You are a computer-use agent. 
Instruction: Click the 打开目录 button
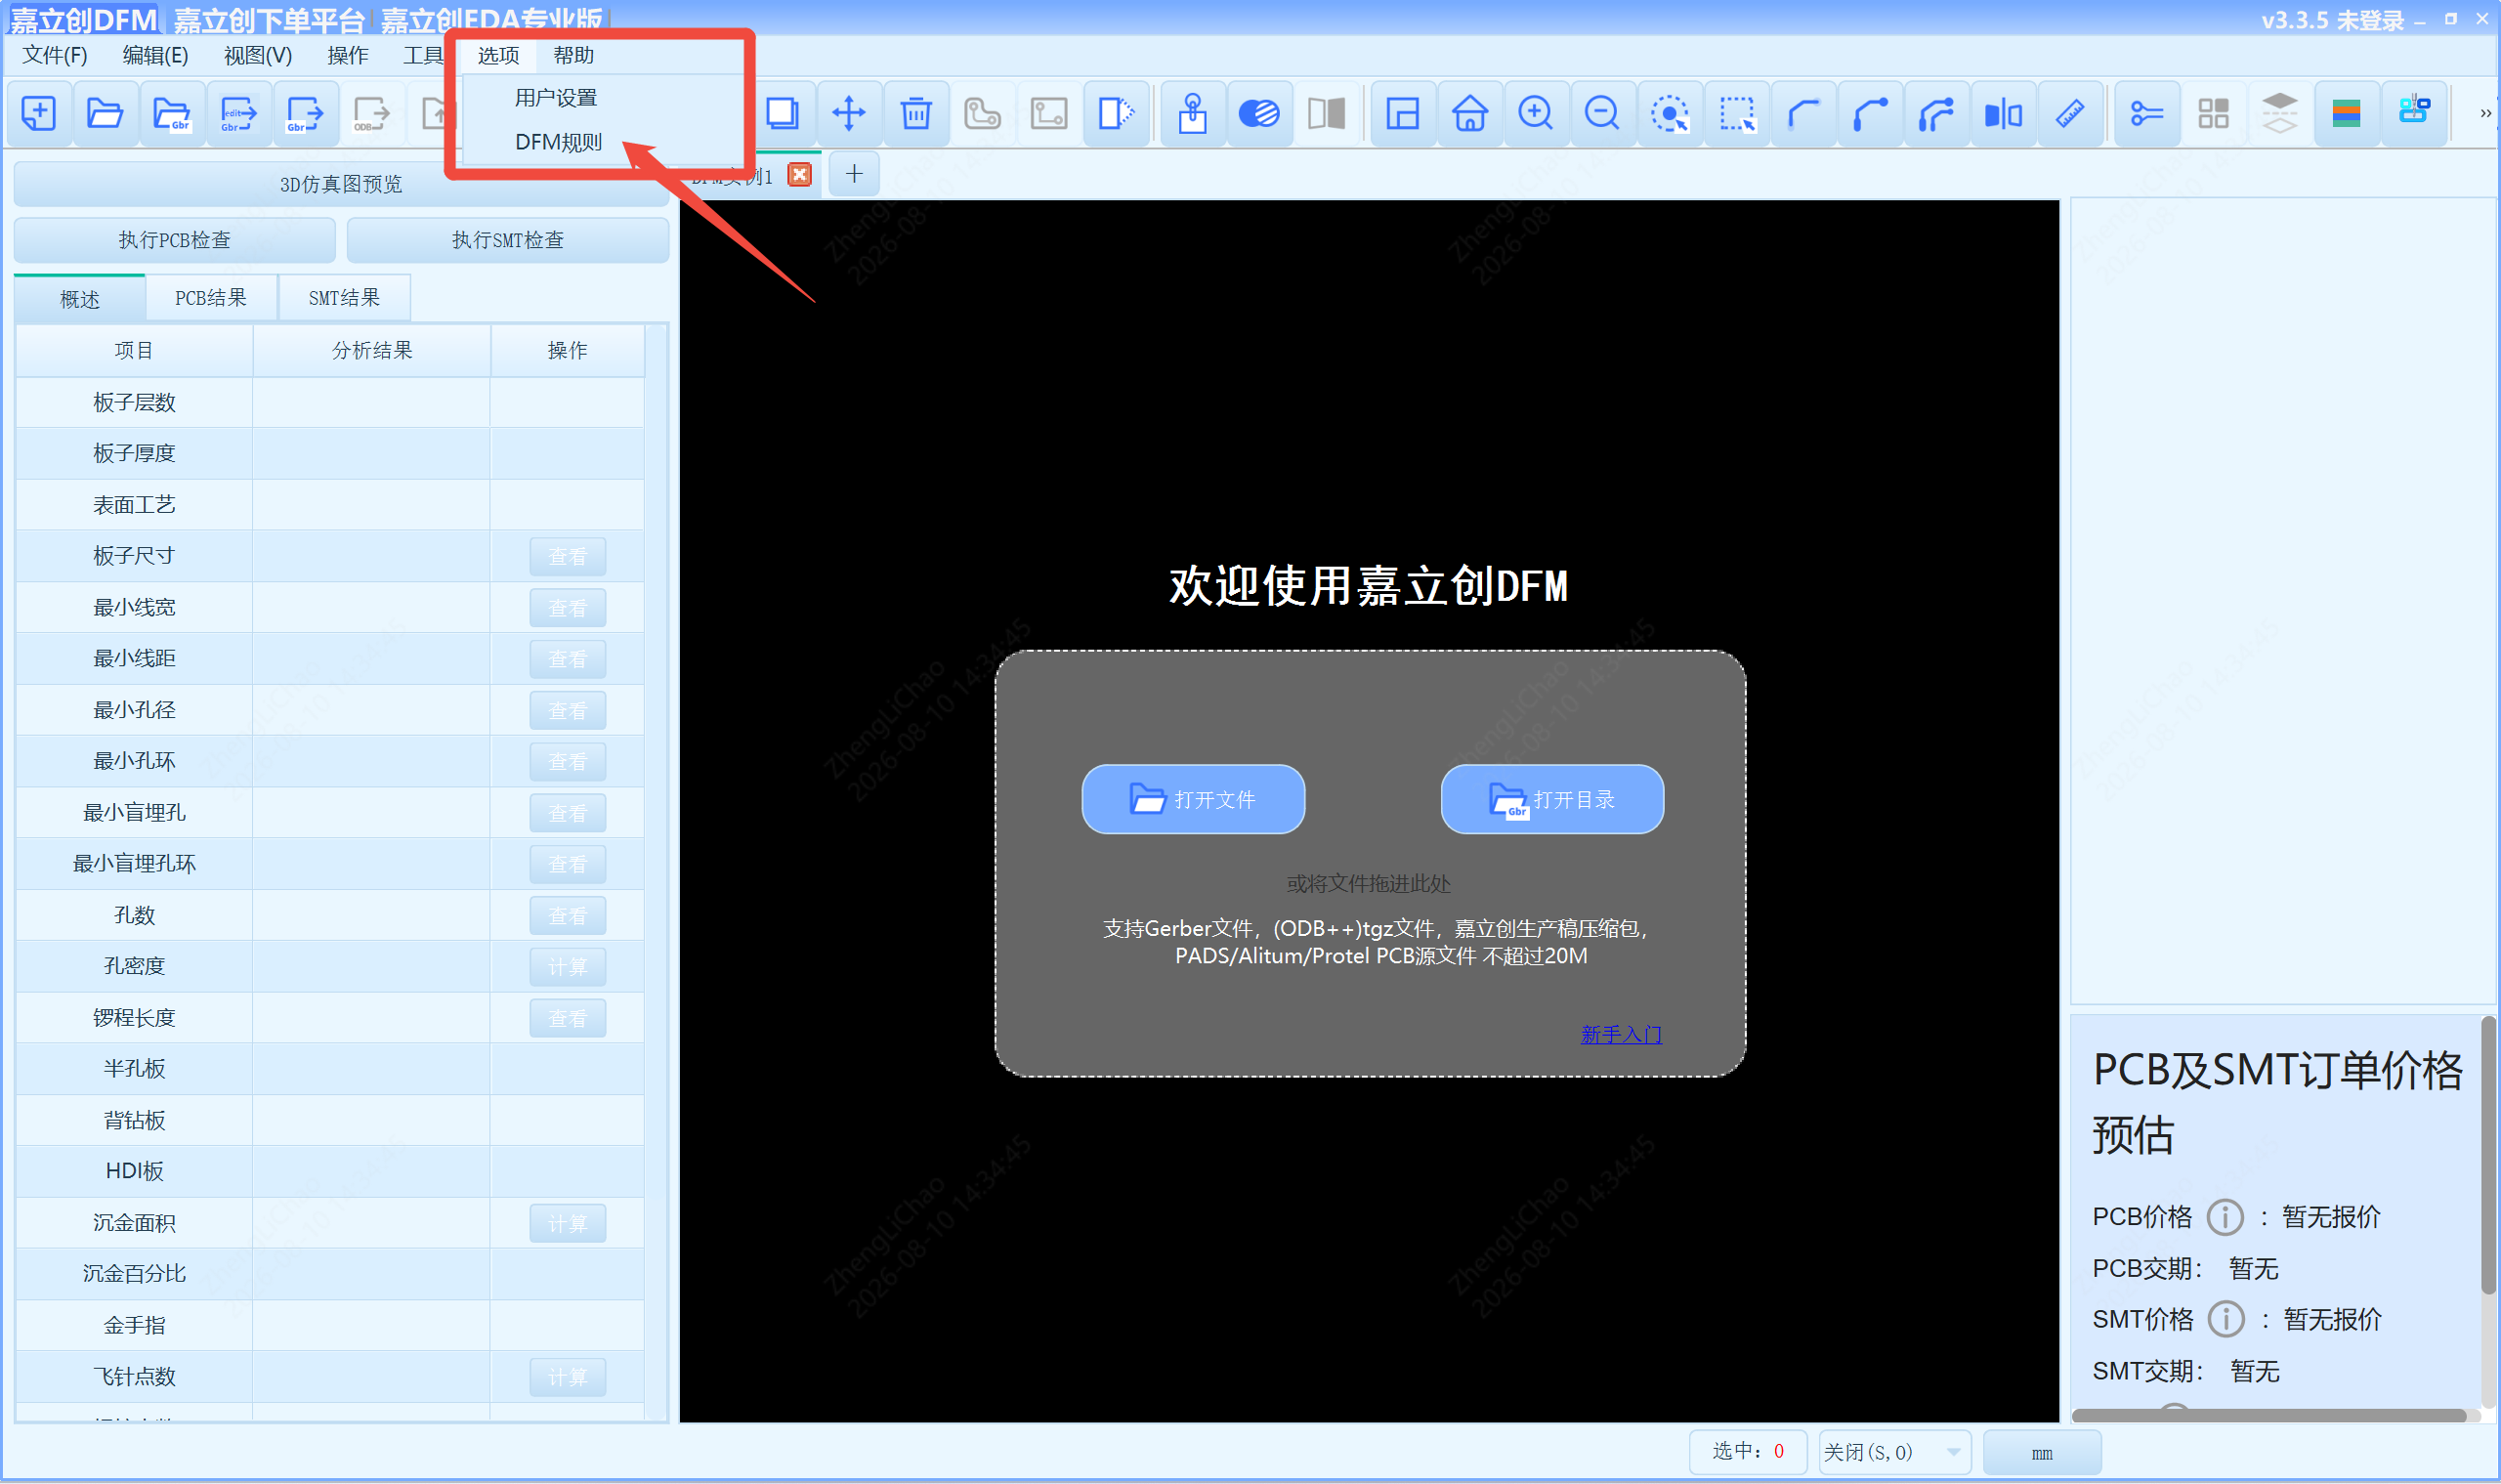click(x=1552, y=799)
